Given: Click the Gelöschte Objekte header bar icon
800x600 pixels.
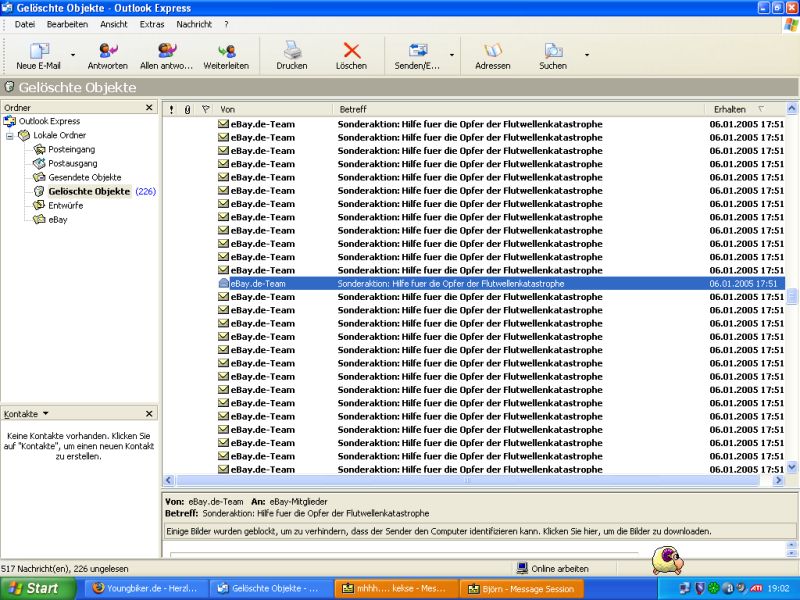Looking at the screenshot, I should point(9,87).
